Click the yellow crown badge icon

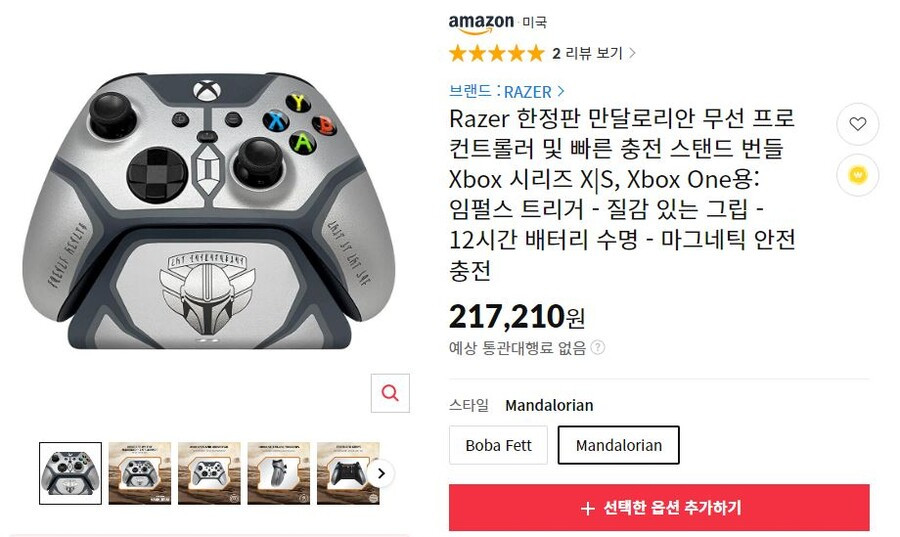coord(858,174)
